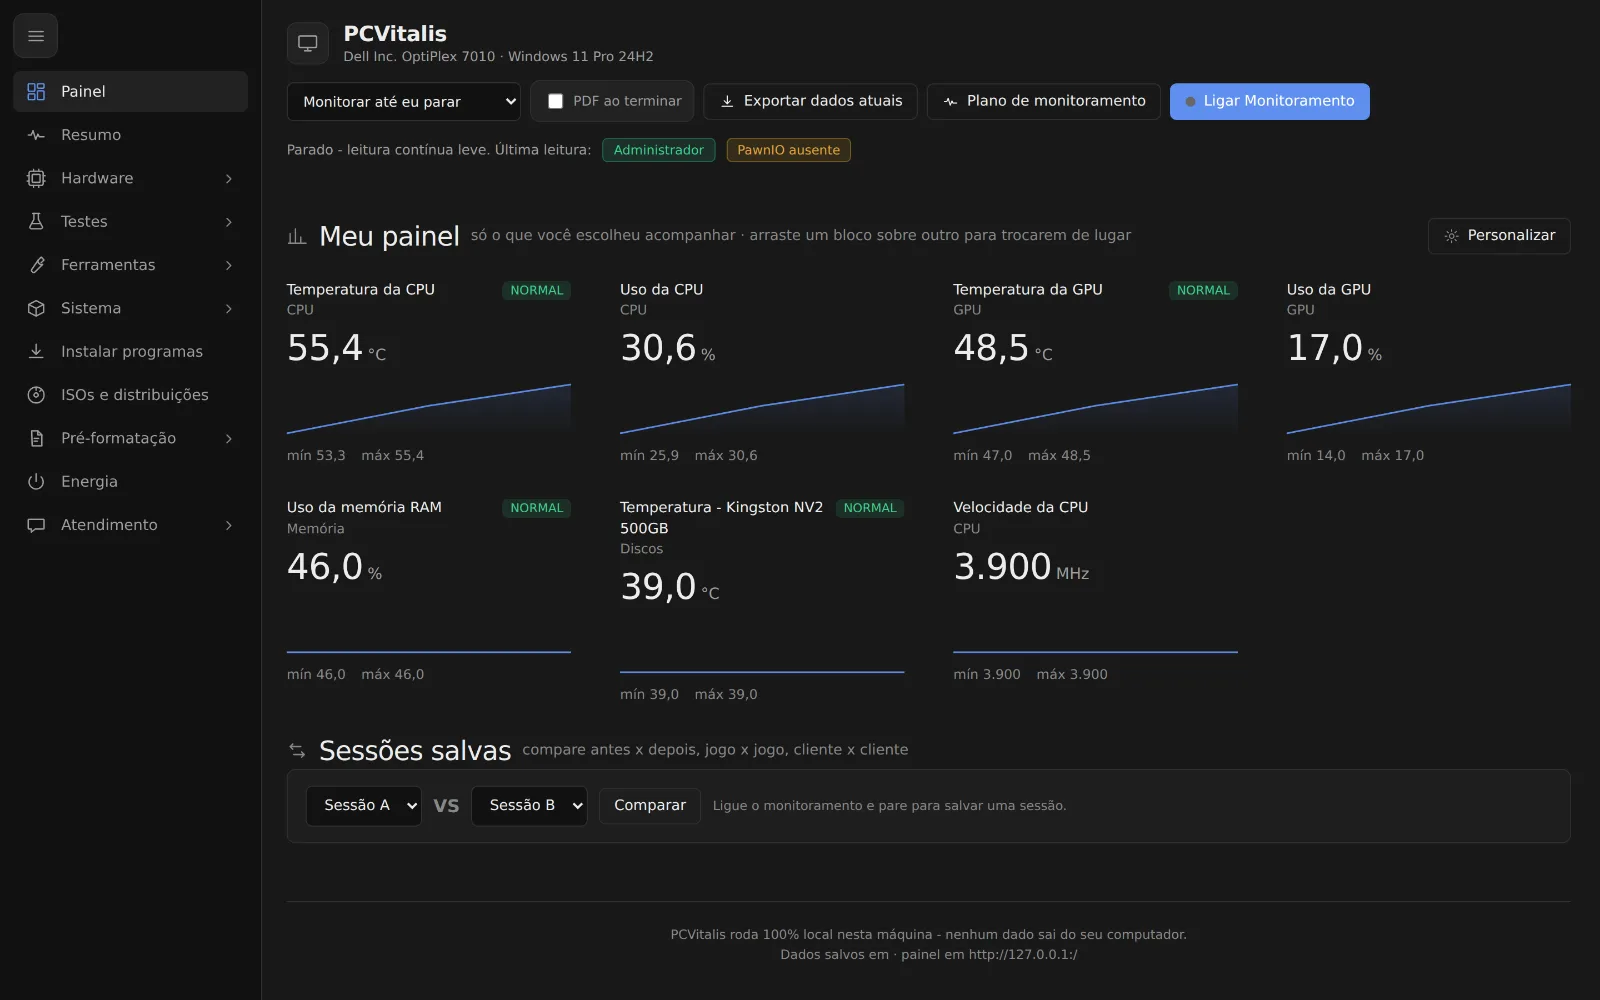This screenshot has width=1600, height=1000.
Task: Click the PCVitalis monitor logo icon
Action: 308,44
